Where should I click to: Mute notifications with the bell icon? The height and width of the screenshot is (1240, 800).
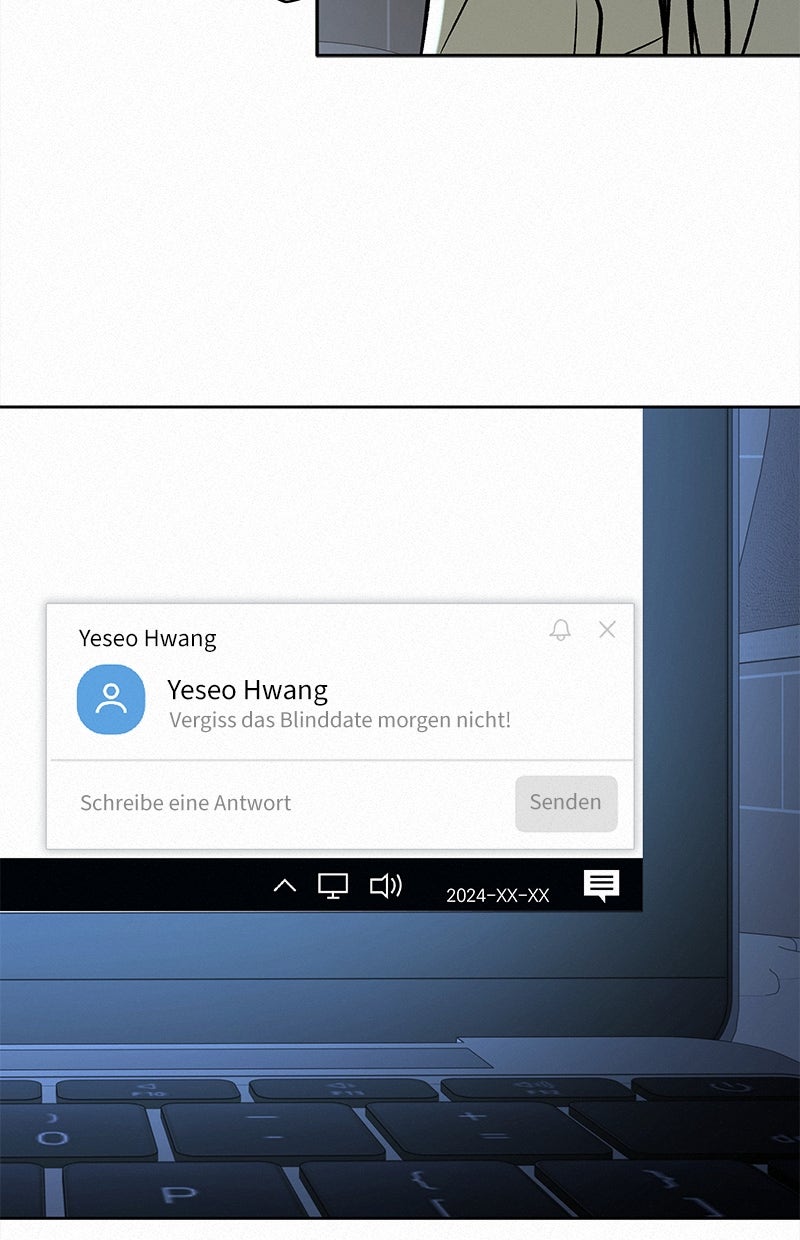pos(560,630)
